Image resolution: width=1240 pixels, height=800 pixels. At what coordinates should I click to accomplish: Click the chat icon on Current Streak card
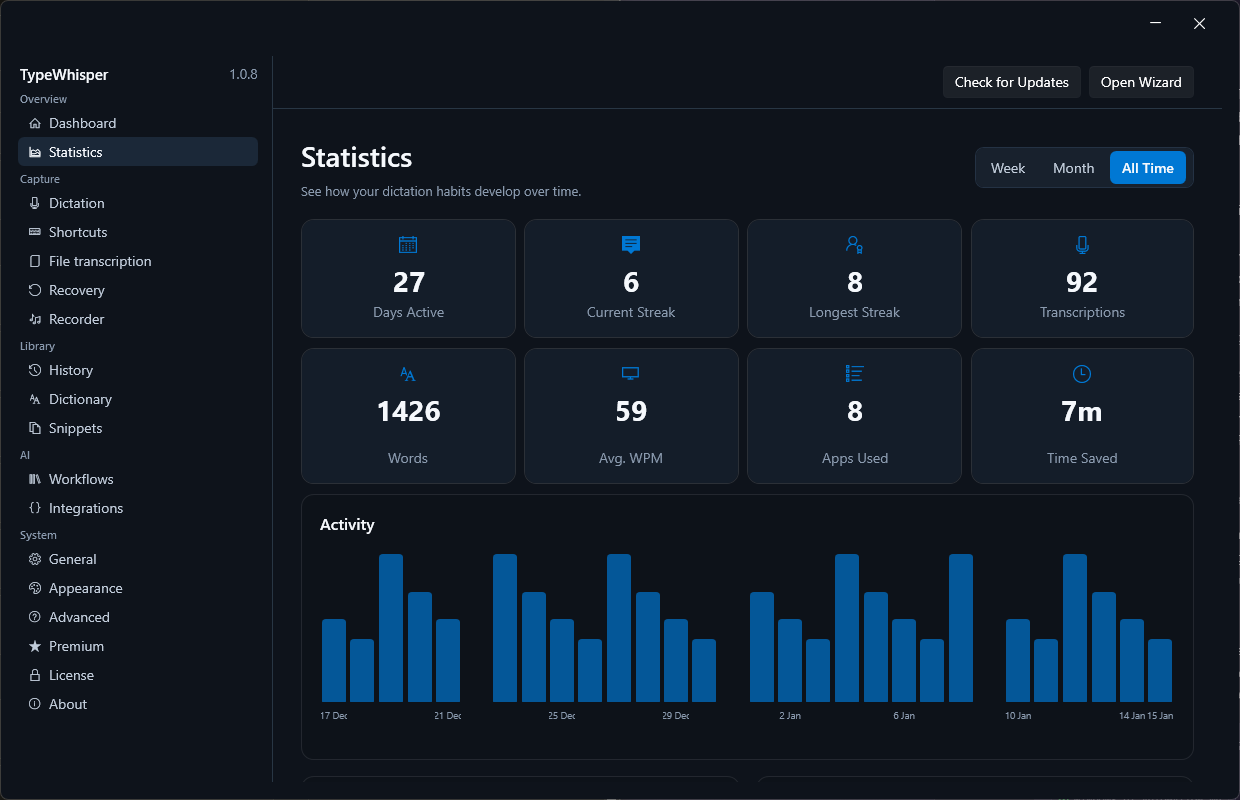[631, 244]
